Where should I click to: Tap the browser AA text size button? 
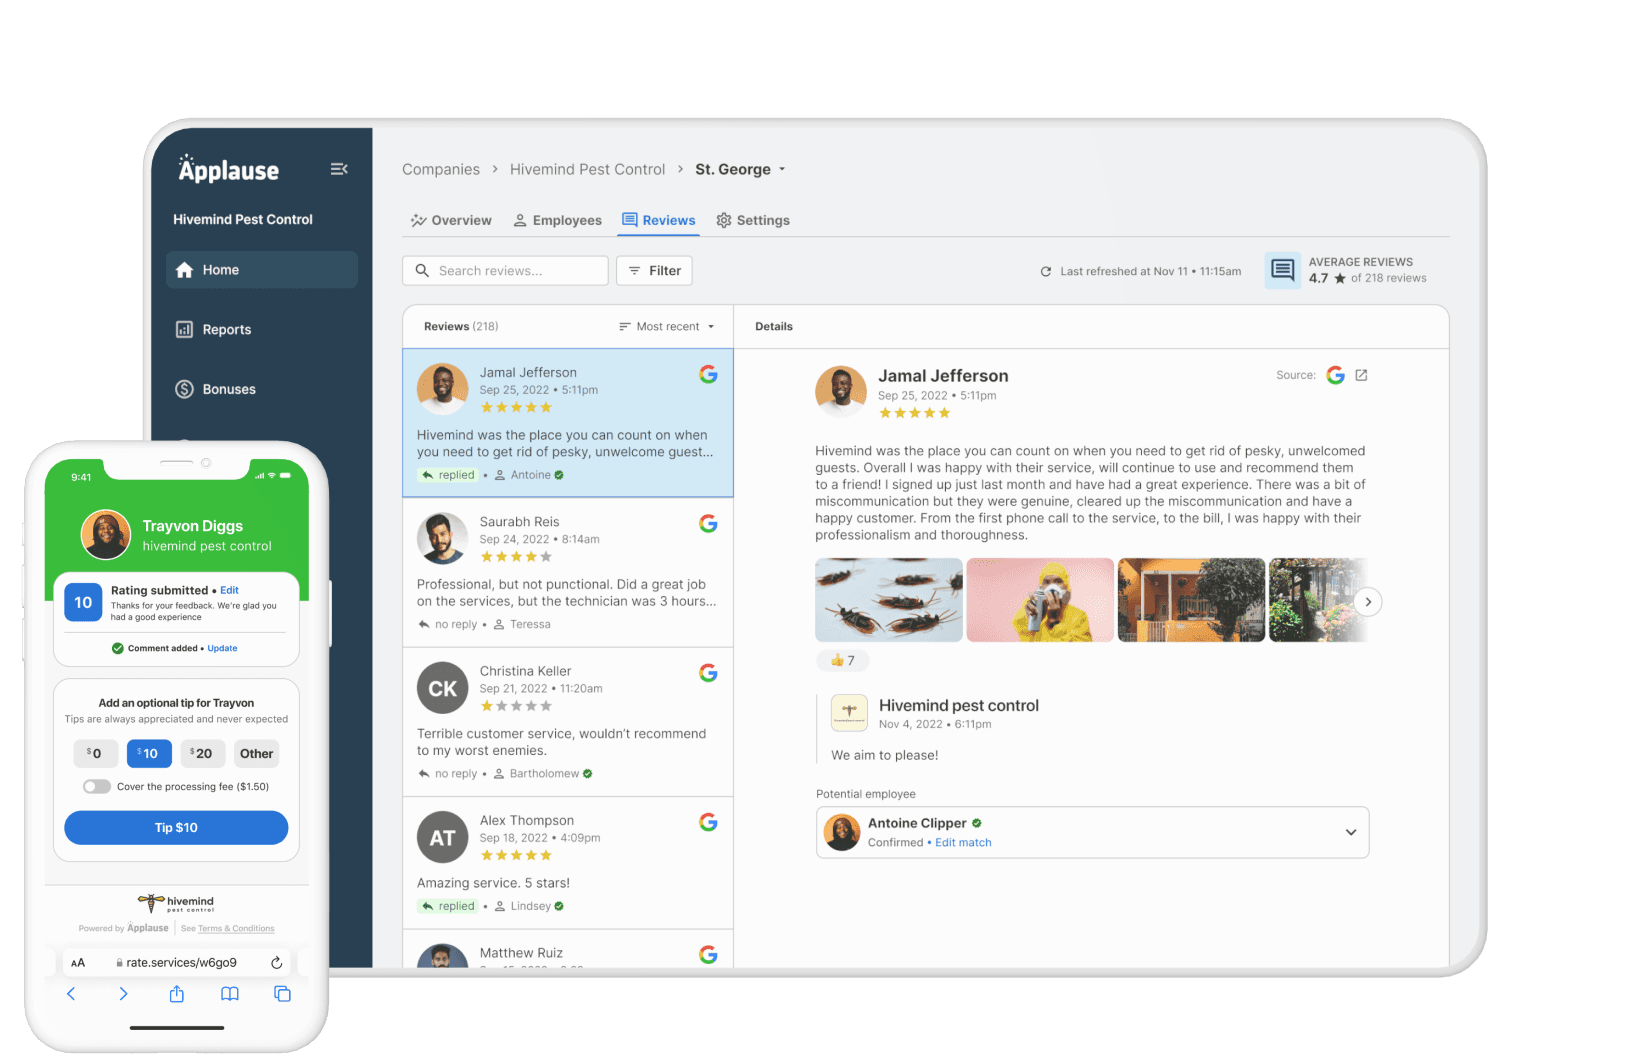coord(78,963)
